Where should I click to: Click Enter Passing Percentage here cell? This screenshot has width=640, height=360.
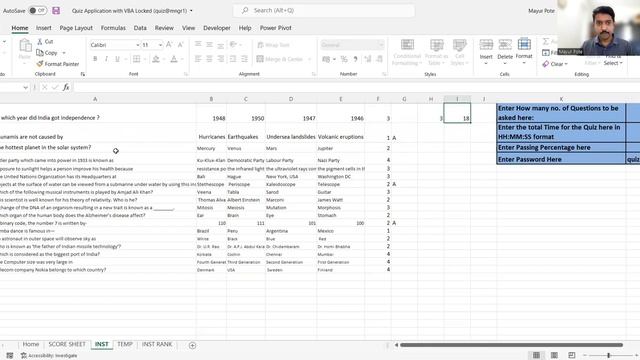[561, 147]
